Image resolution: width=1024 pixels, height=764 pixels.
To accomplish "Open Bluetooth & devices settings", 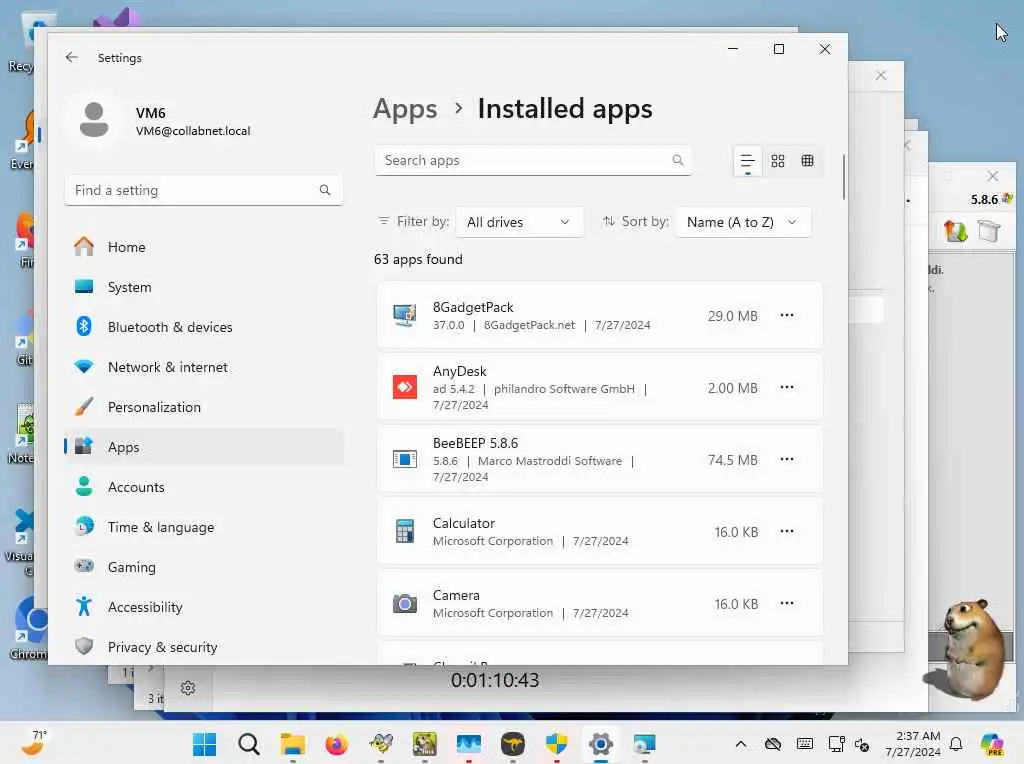I will tap(204, 326).
